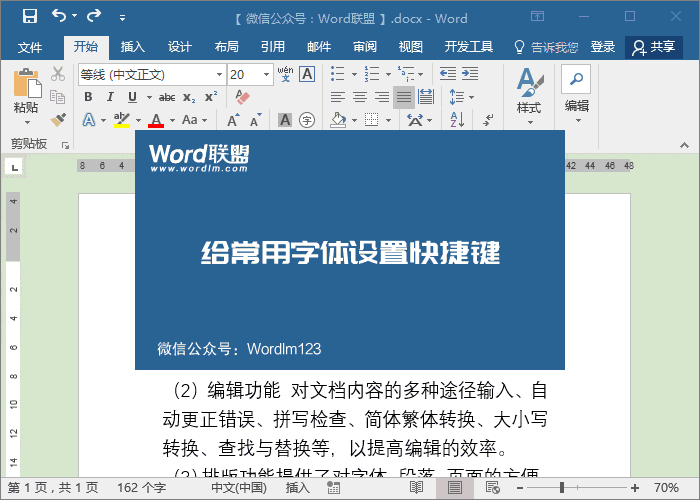Apply bullet list
This screenshot has width=700, height=500.
click(338, 74)
